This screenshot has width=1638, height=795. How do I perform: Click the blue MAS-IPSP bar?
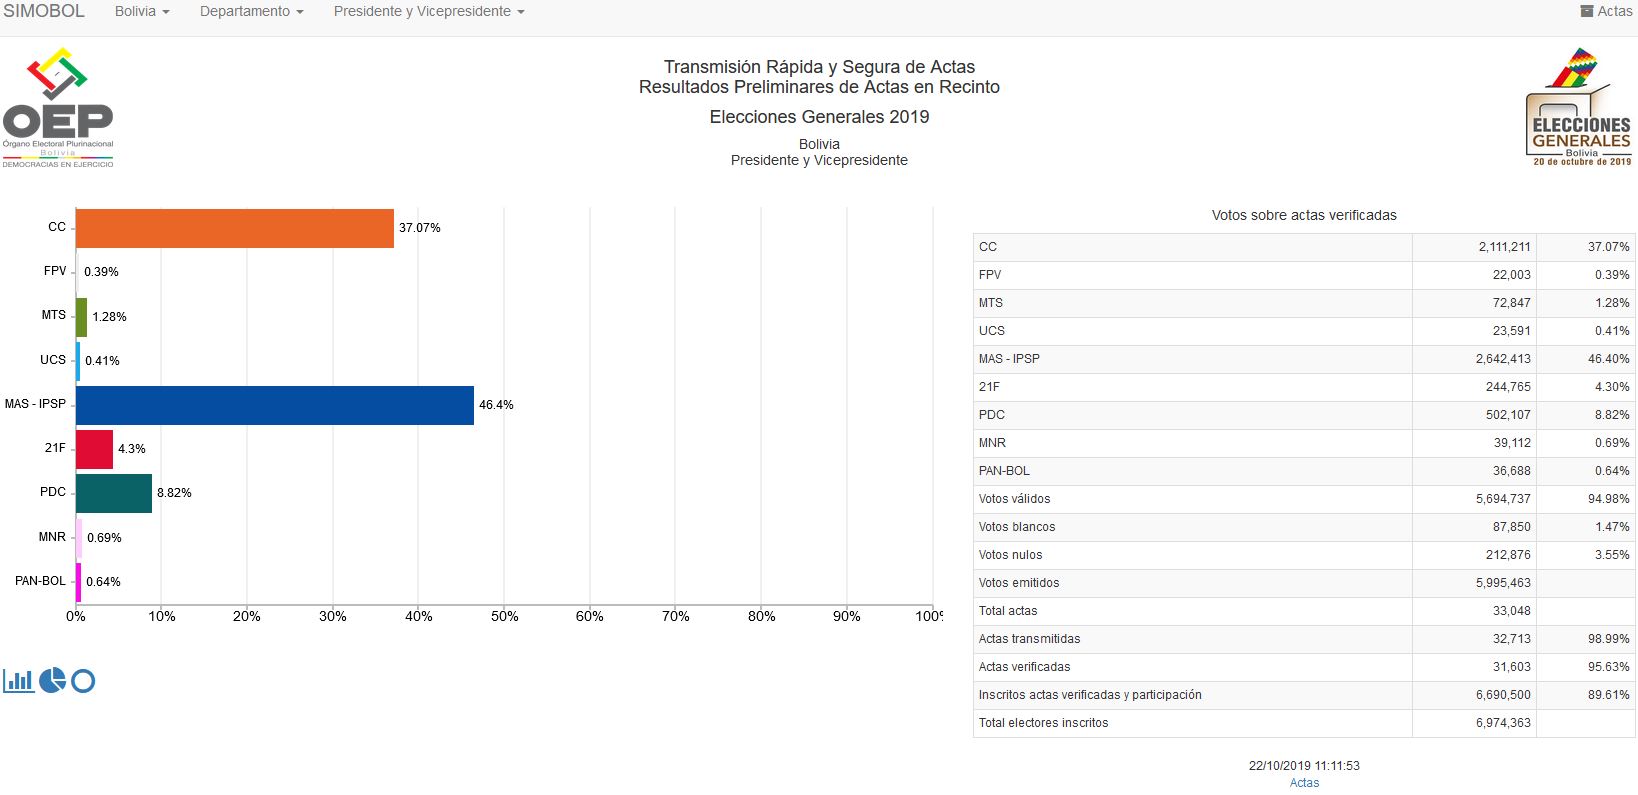pos(274,405)
